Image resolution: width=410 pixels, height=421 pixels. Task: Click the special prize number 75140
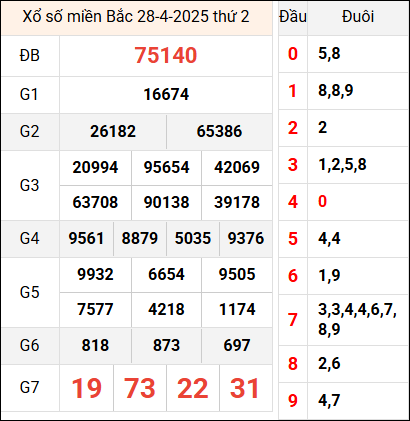[166, 55]
